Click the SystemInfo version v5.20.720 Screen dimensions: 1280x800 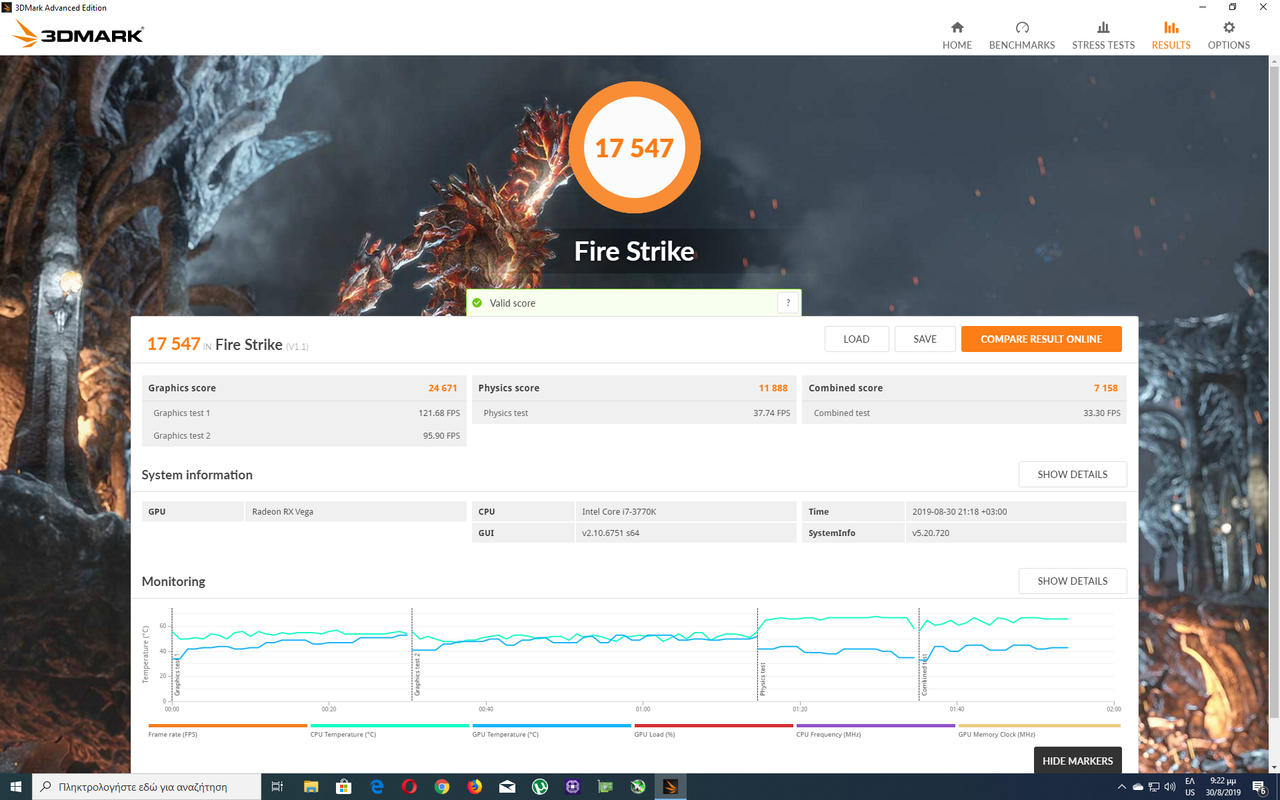tap(930, 534)
